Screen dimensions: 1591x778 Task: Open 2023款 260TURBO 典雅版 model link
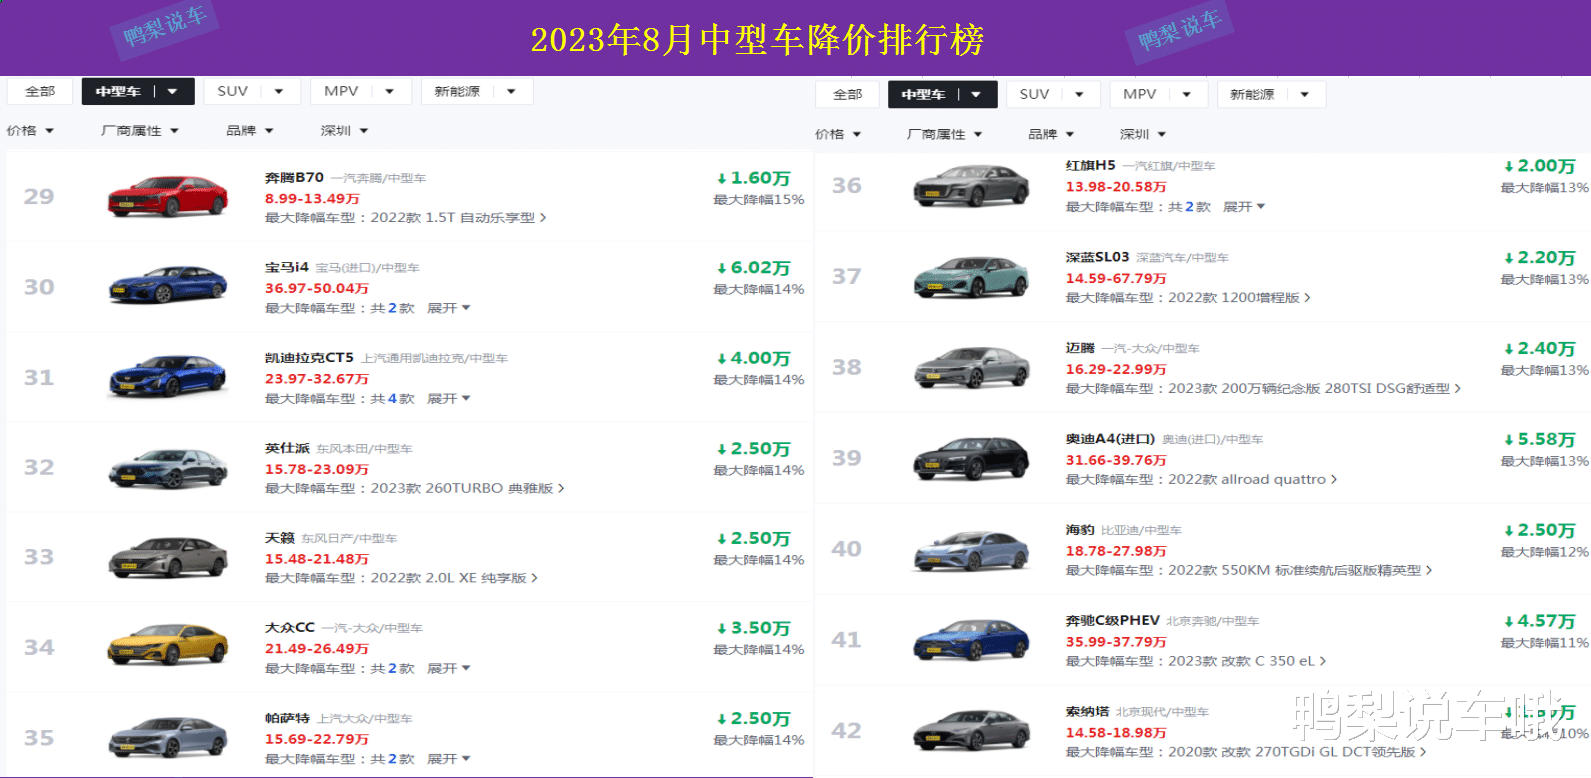[x=467, y=488]
